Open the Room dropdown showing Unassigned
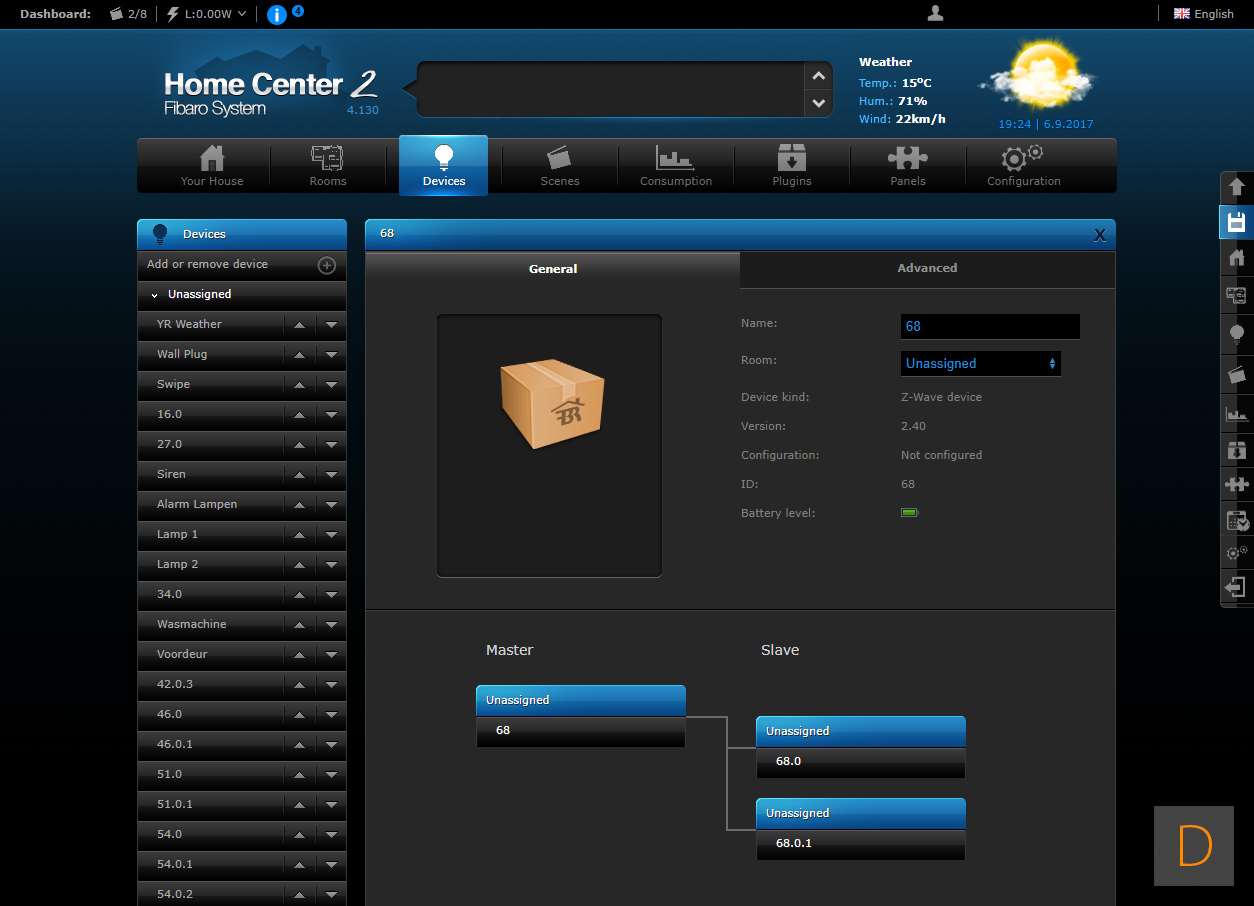The image size is (1254, 906). [980, 364]
